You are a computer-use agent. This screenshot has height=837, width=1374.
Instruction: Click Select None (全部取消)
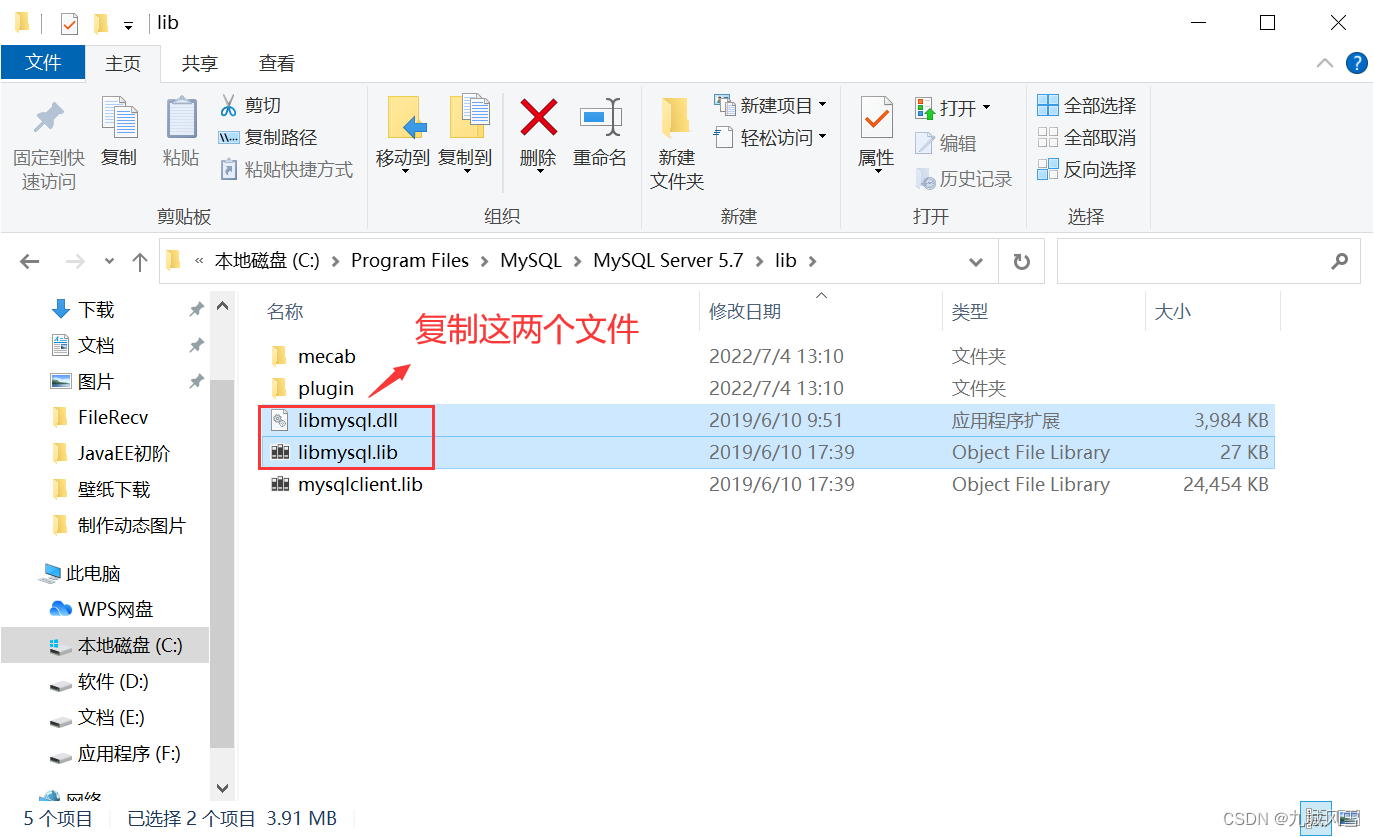pos(1087,137)
